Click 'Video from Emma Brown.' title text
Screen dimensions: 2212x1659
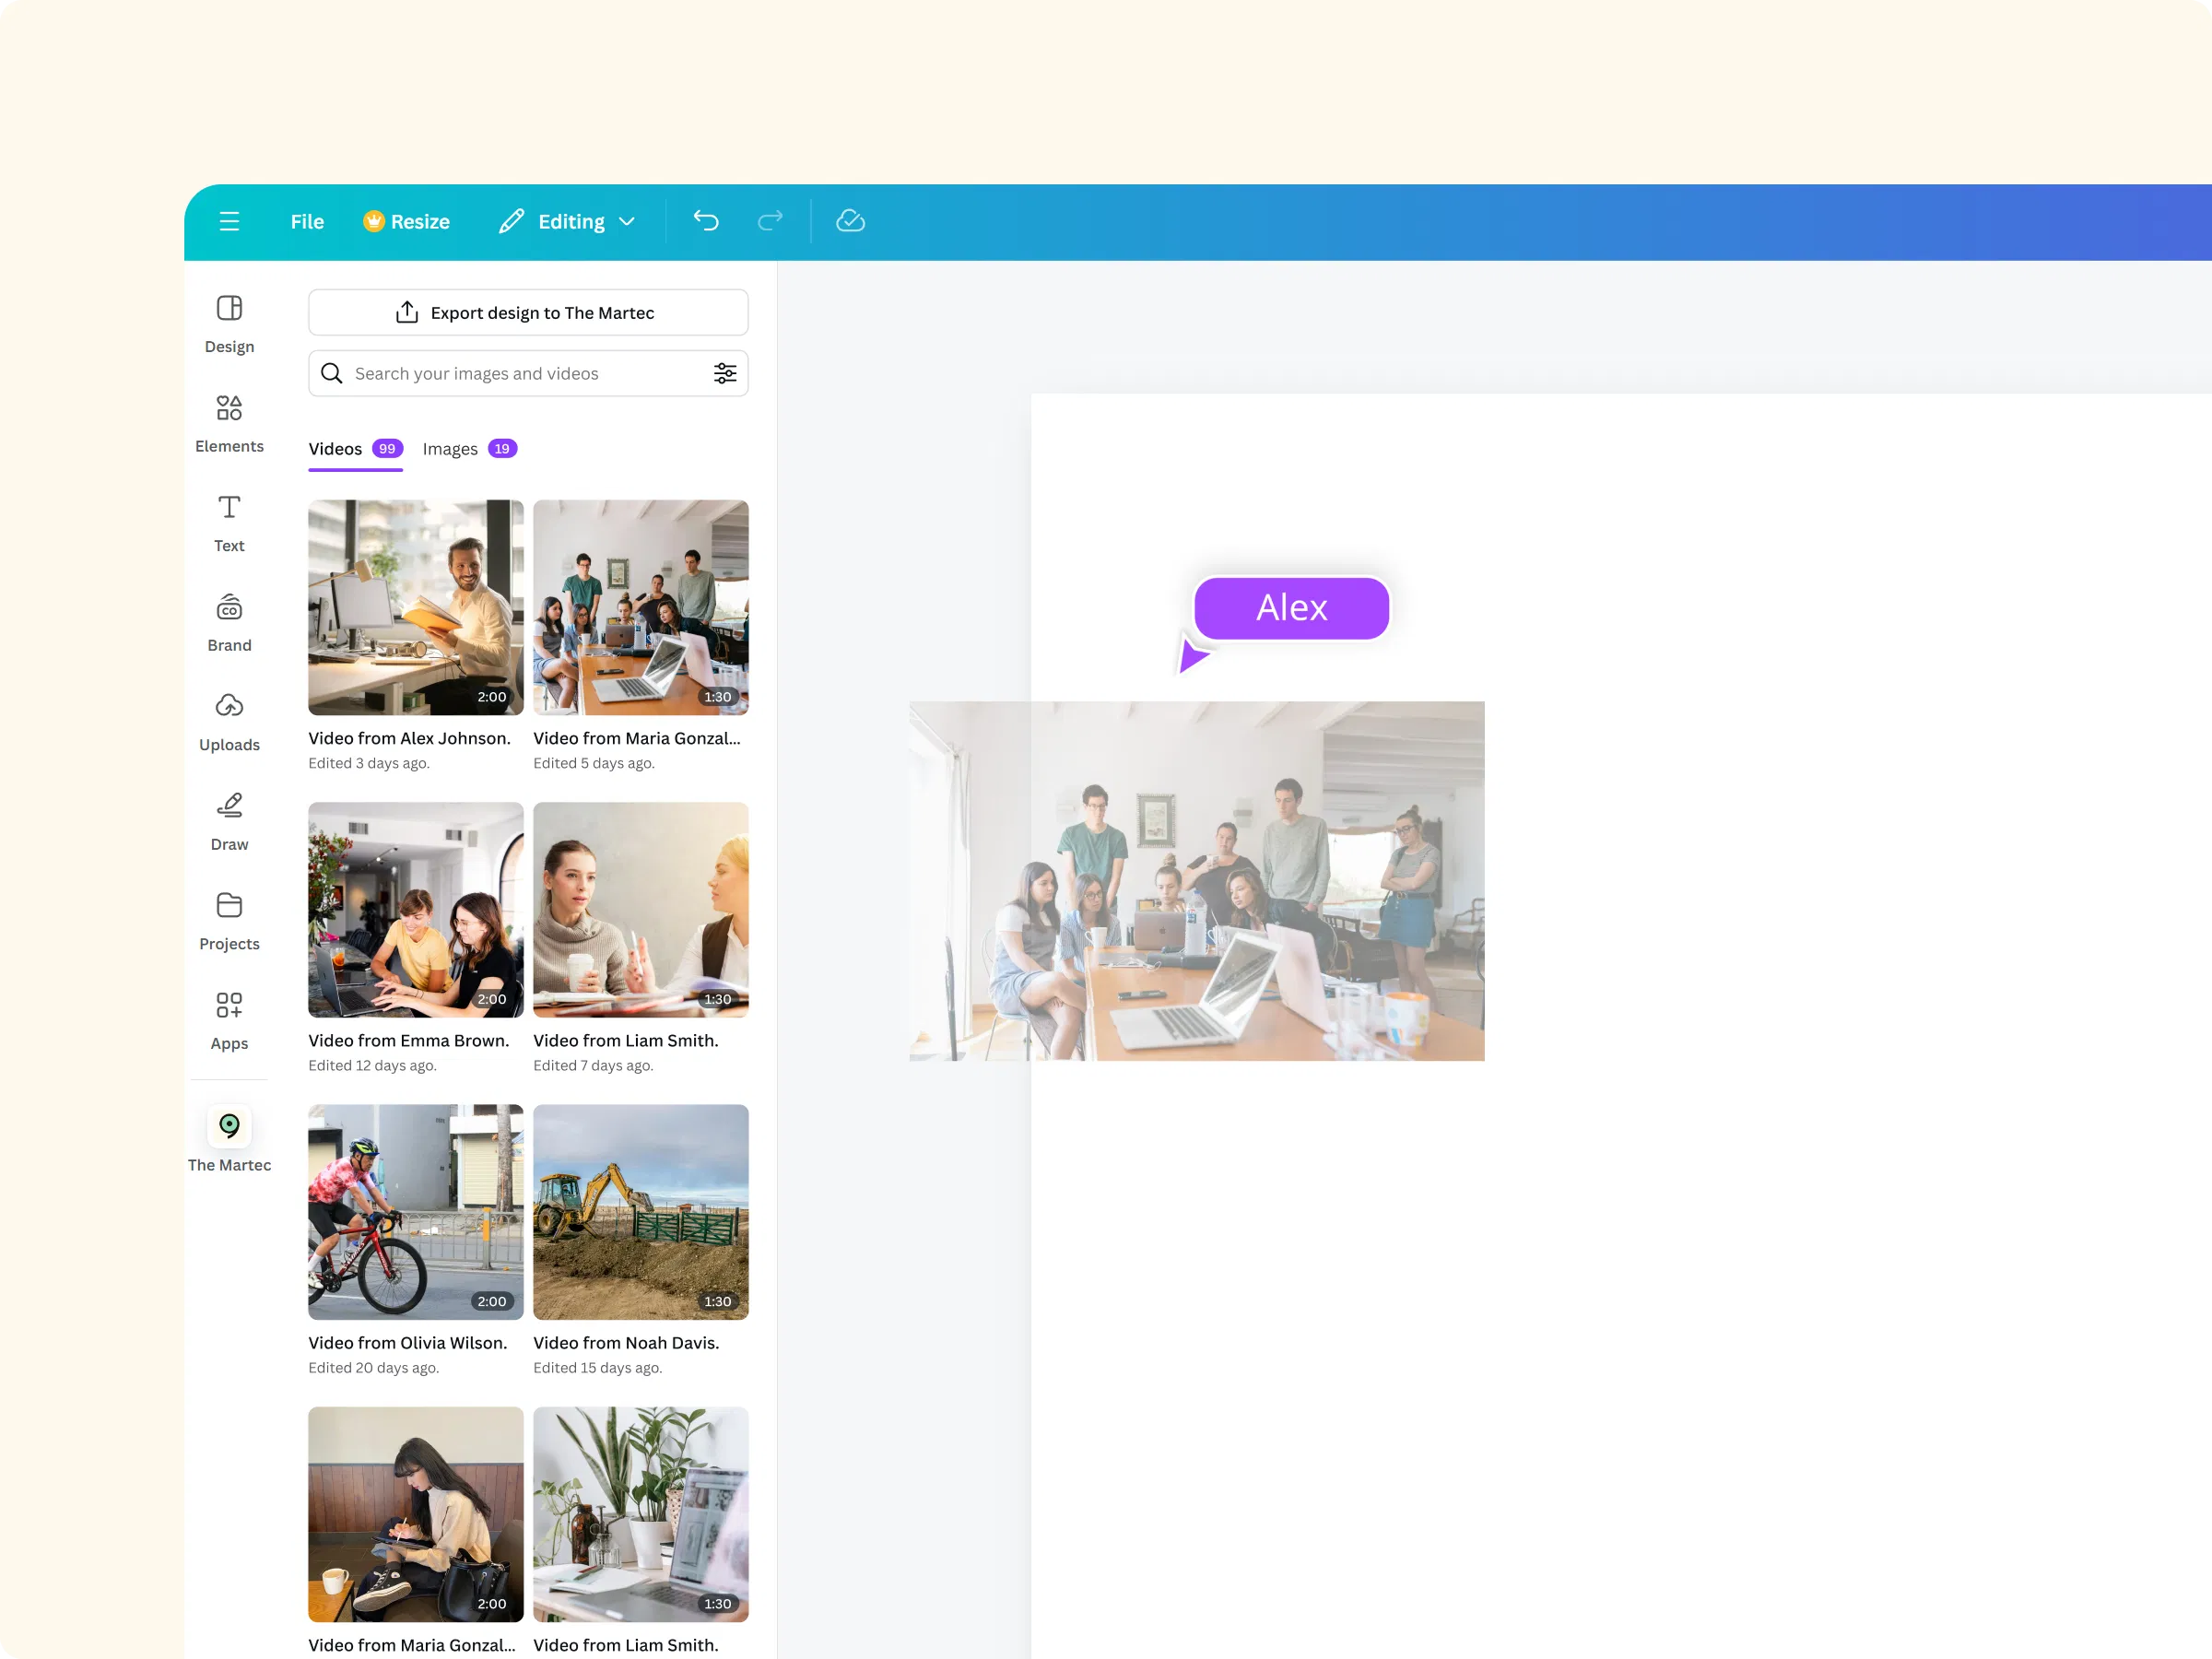point(408,1040)
